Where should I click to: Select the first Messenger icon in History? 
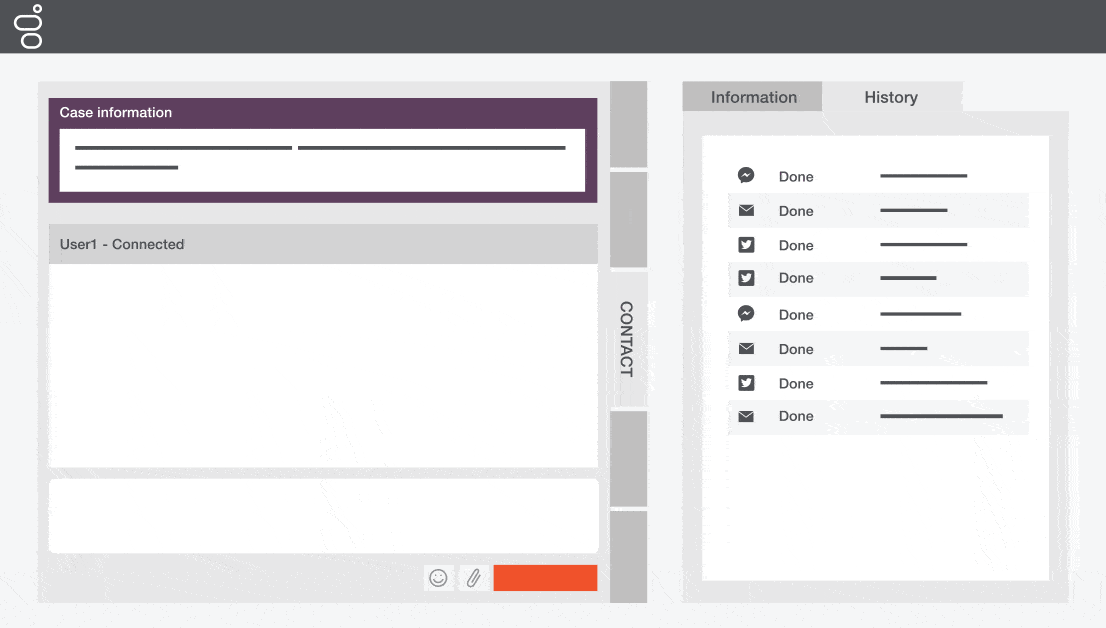[x=746, y=175]
